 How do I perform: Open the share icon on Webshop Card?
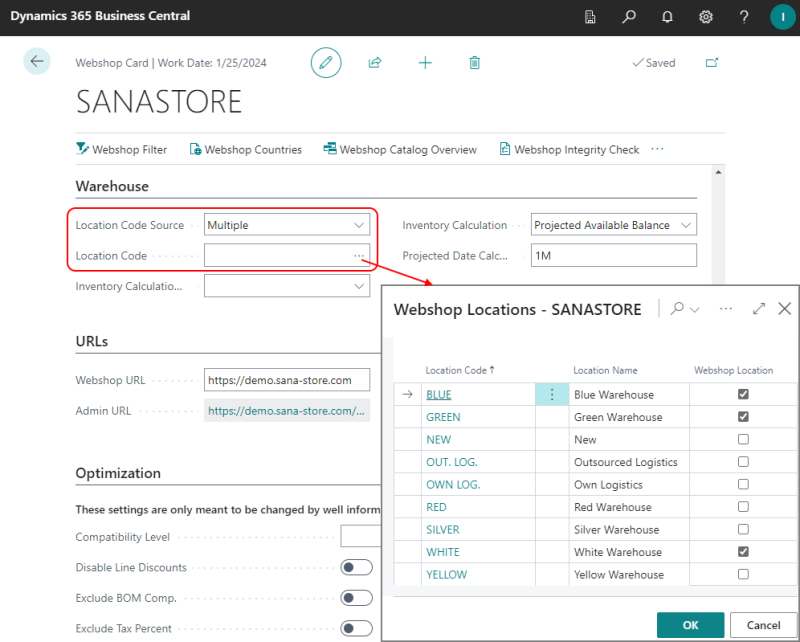375,63
